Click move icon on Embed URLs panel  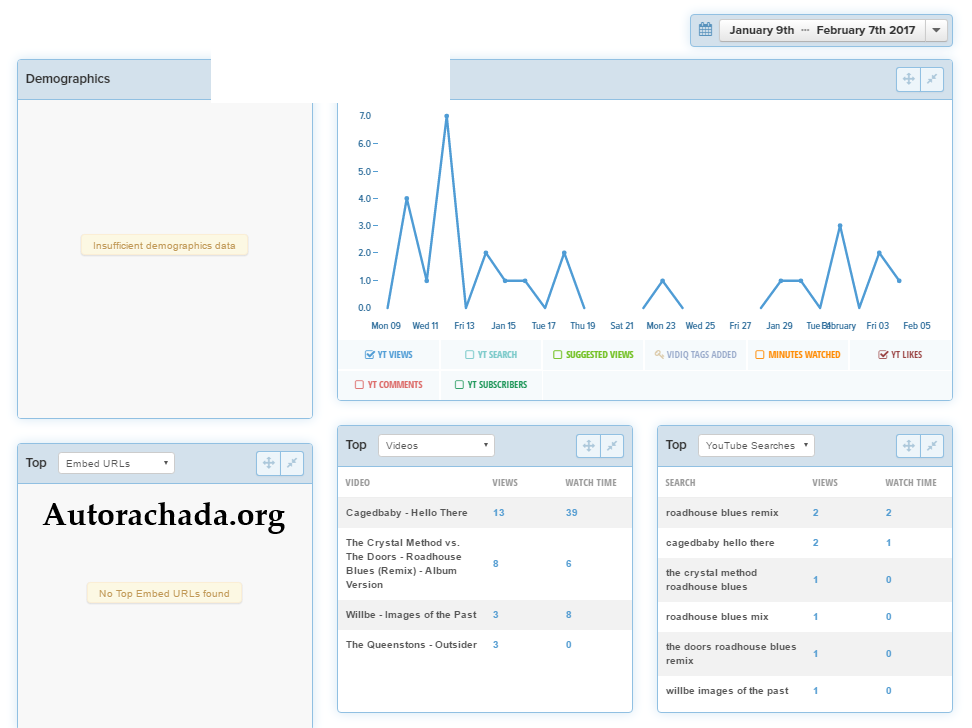[268, 463]
